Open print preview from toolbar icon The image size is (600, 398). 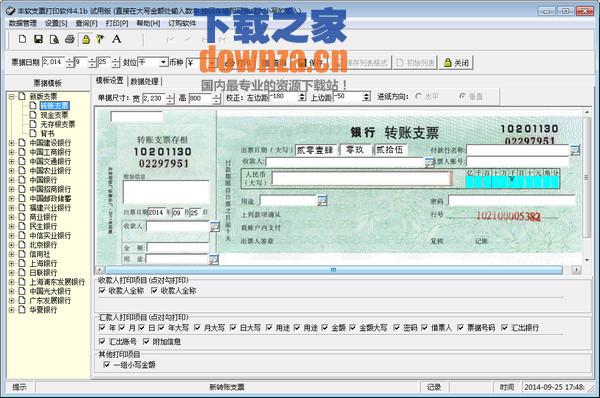click(54, 39)
